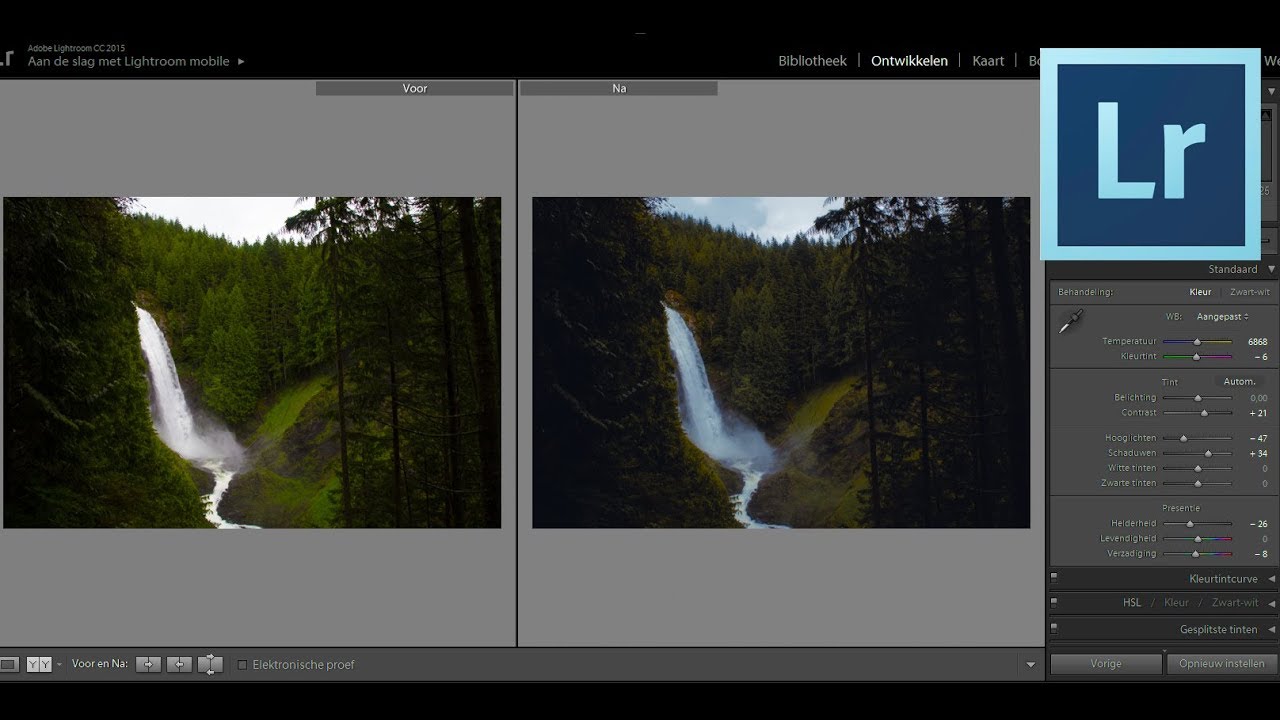The image size is (1280, 720).
Task: Pick the white balance eyedropper tool
Action: 1070,322
